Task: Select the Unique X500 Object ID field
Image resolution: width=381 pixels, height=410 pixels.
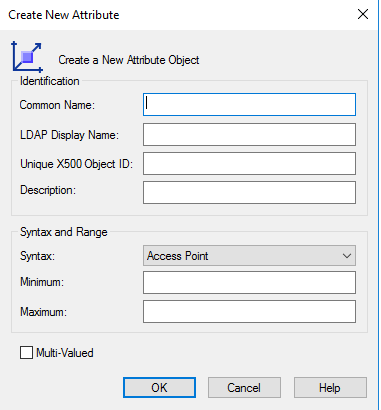Action: pyautogui.click(x=249, y=163)
